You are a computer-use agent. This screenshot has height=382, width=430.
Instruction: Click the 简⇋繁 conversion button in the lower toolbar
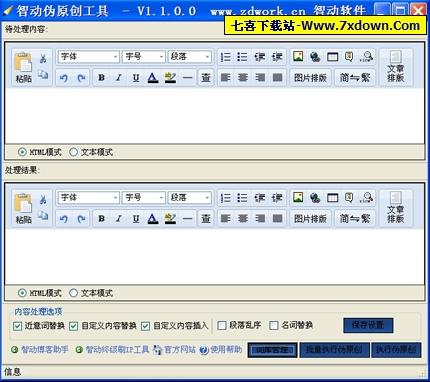coord(355,219)
